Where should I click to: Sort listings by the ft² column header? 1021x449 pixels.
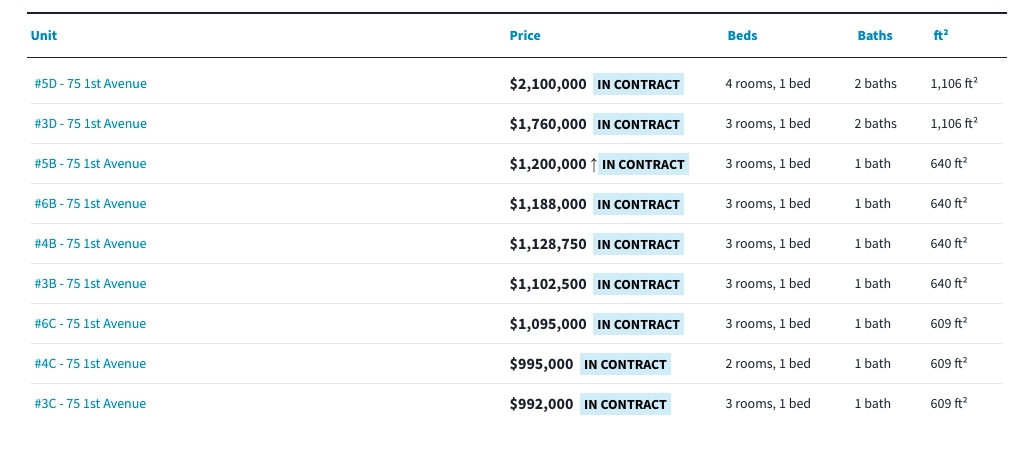click(x=941, y=36)
